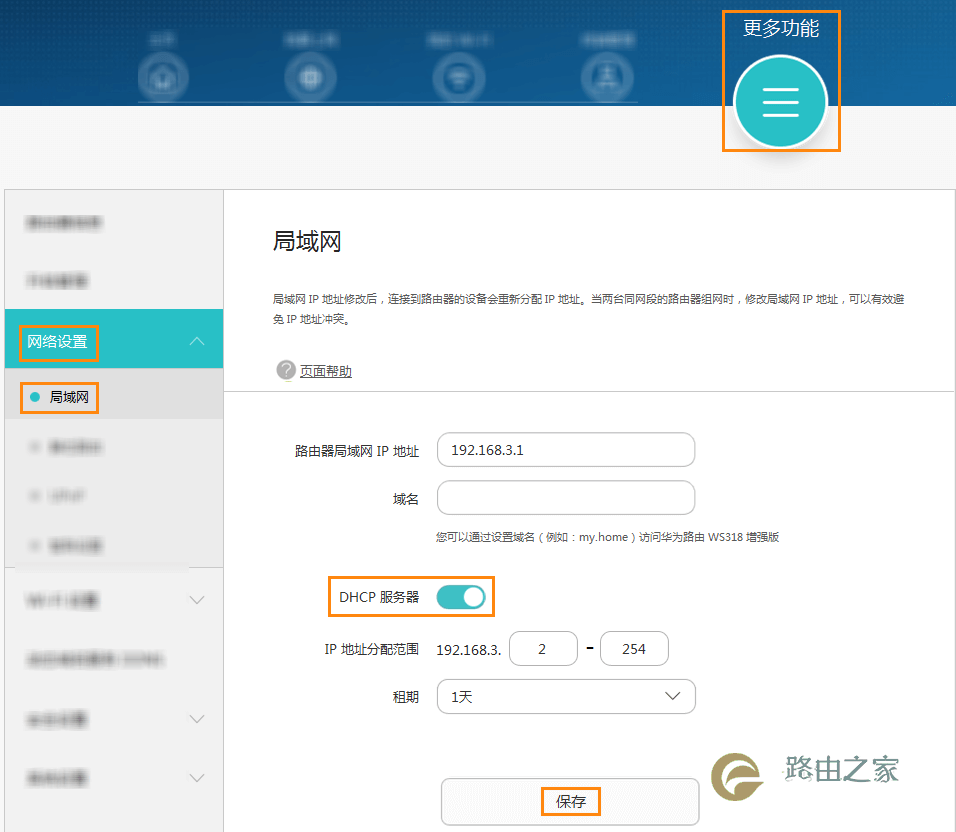Open the 租期 lease time dropdown

point(566,696)
